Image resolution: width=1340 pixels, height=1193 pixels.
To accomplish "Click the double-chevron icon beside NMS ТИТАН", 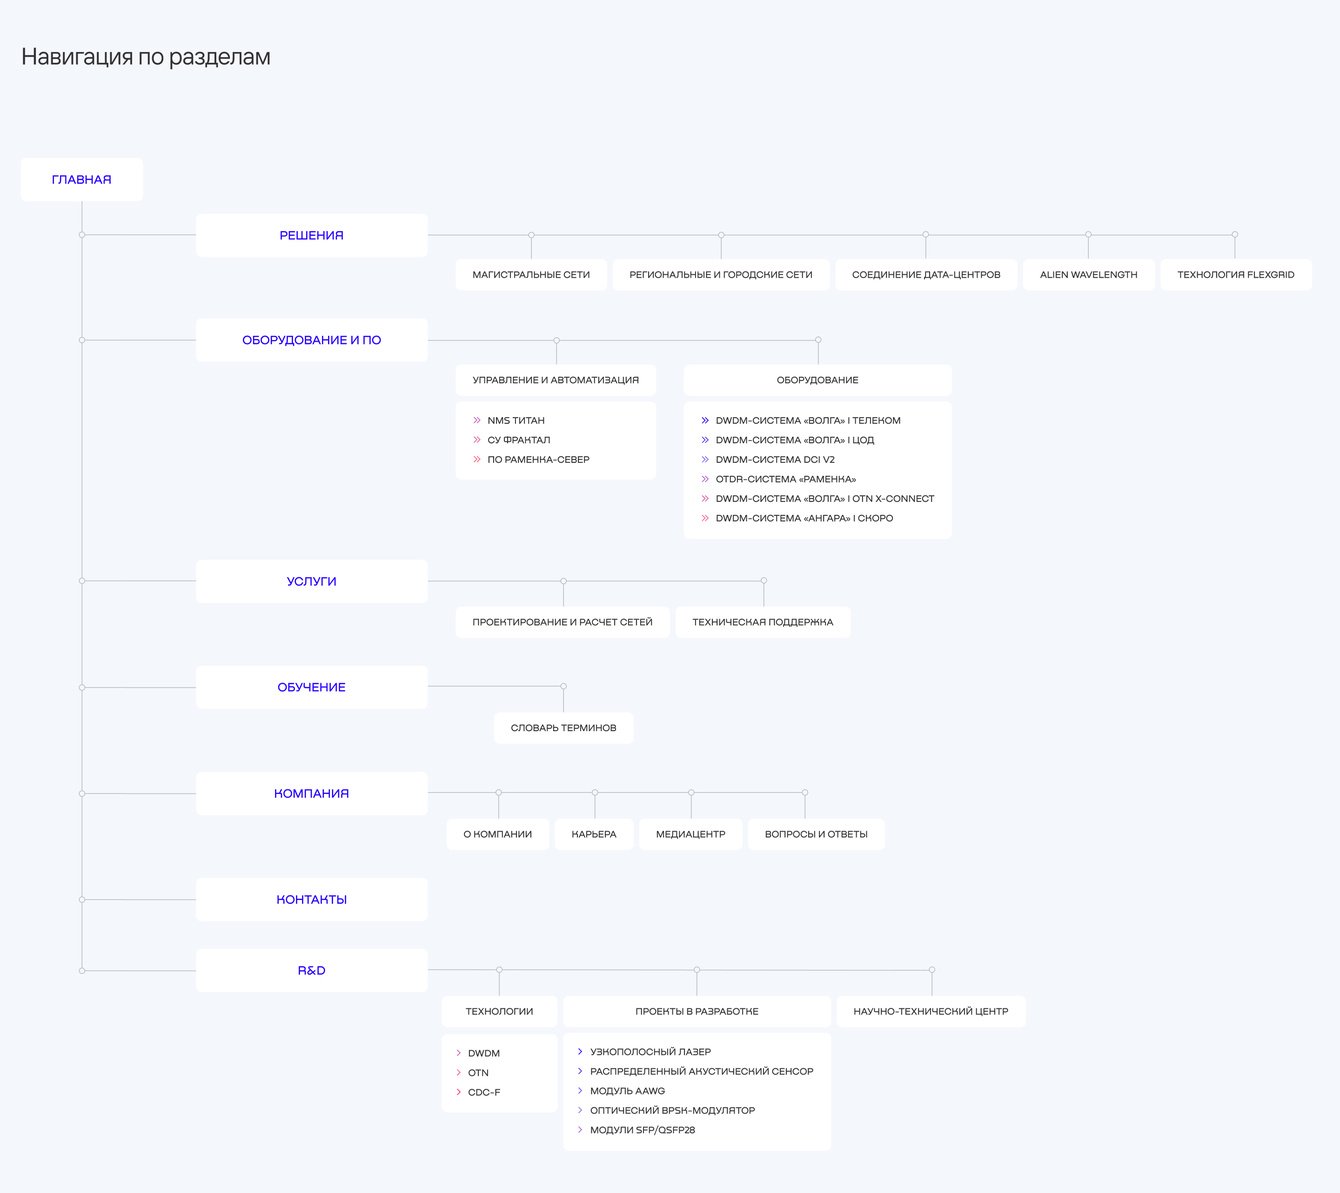I will point(477,421).
